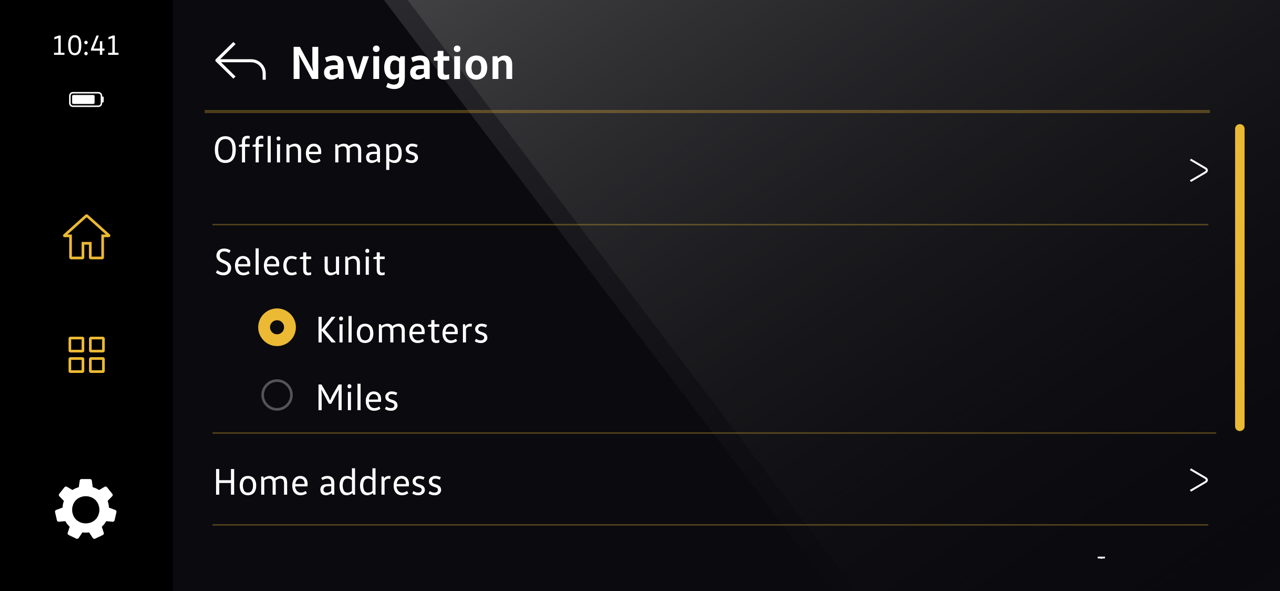Screen dimensions: 1280x591
Task: Click the 10:41 clock display
Action: pos(86,46)
